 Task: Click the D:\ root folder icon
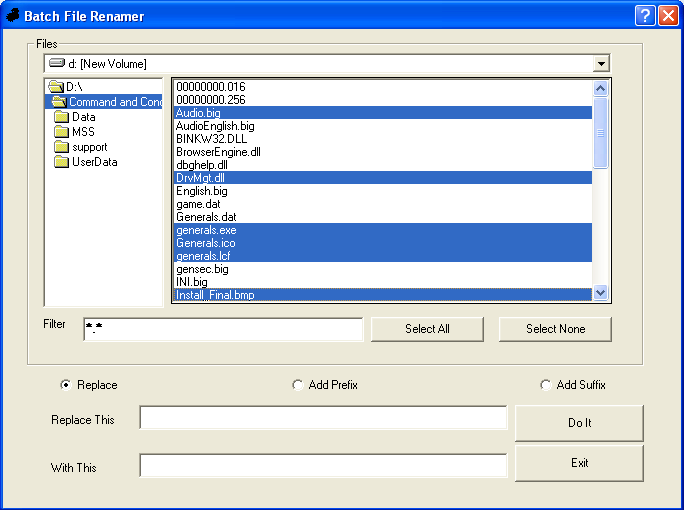56,87
